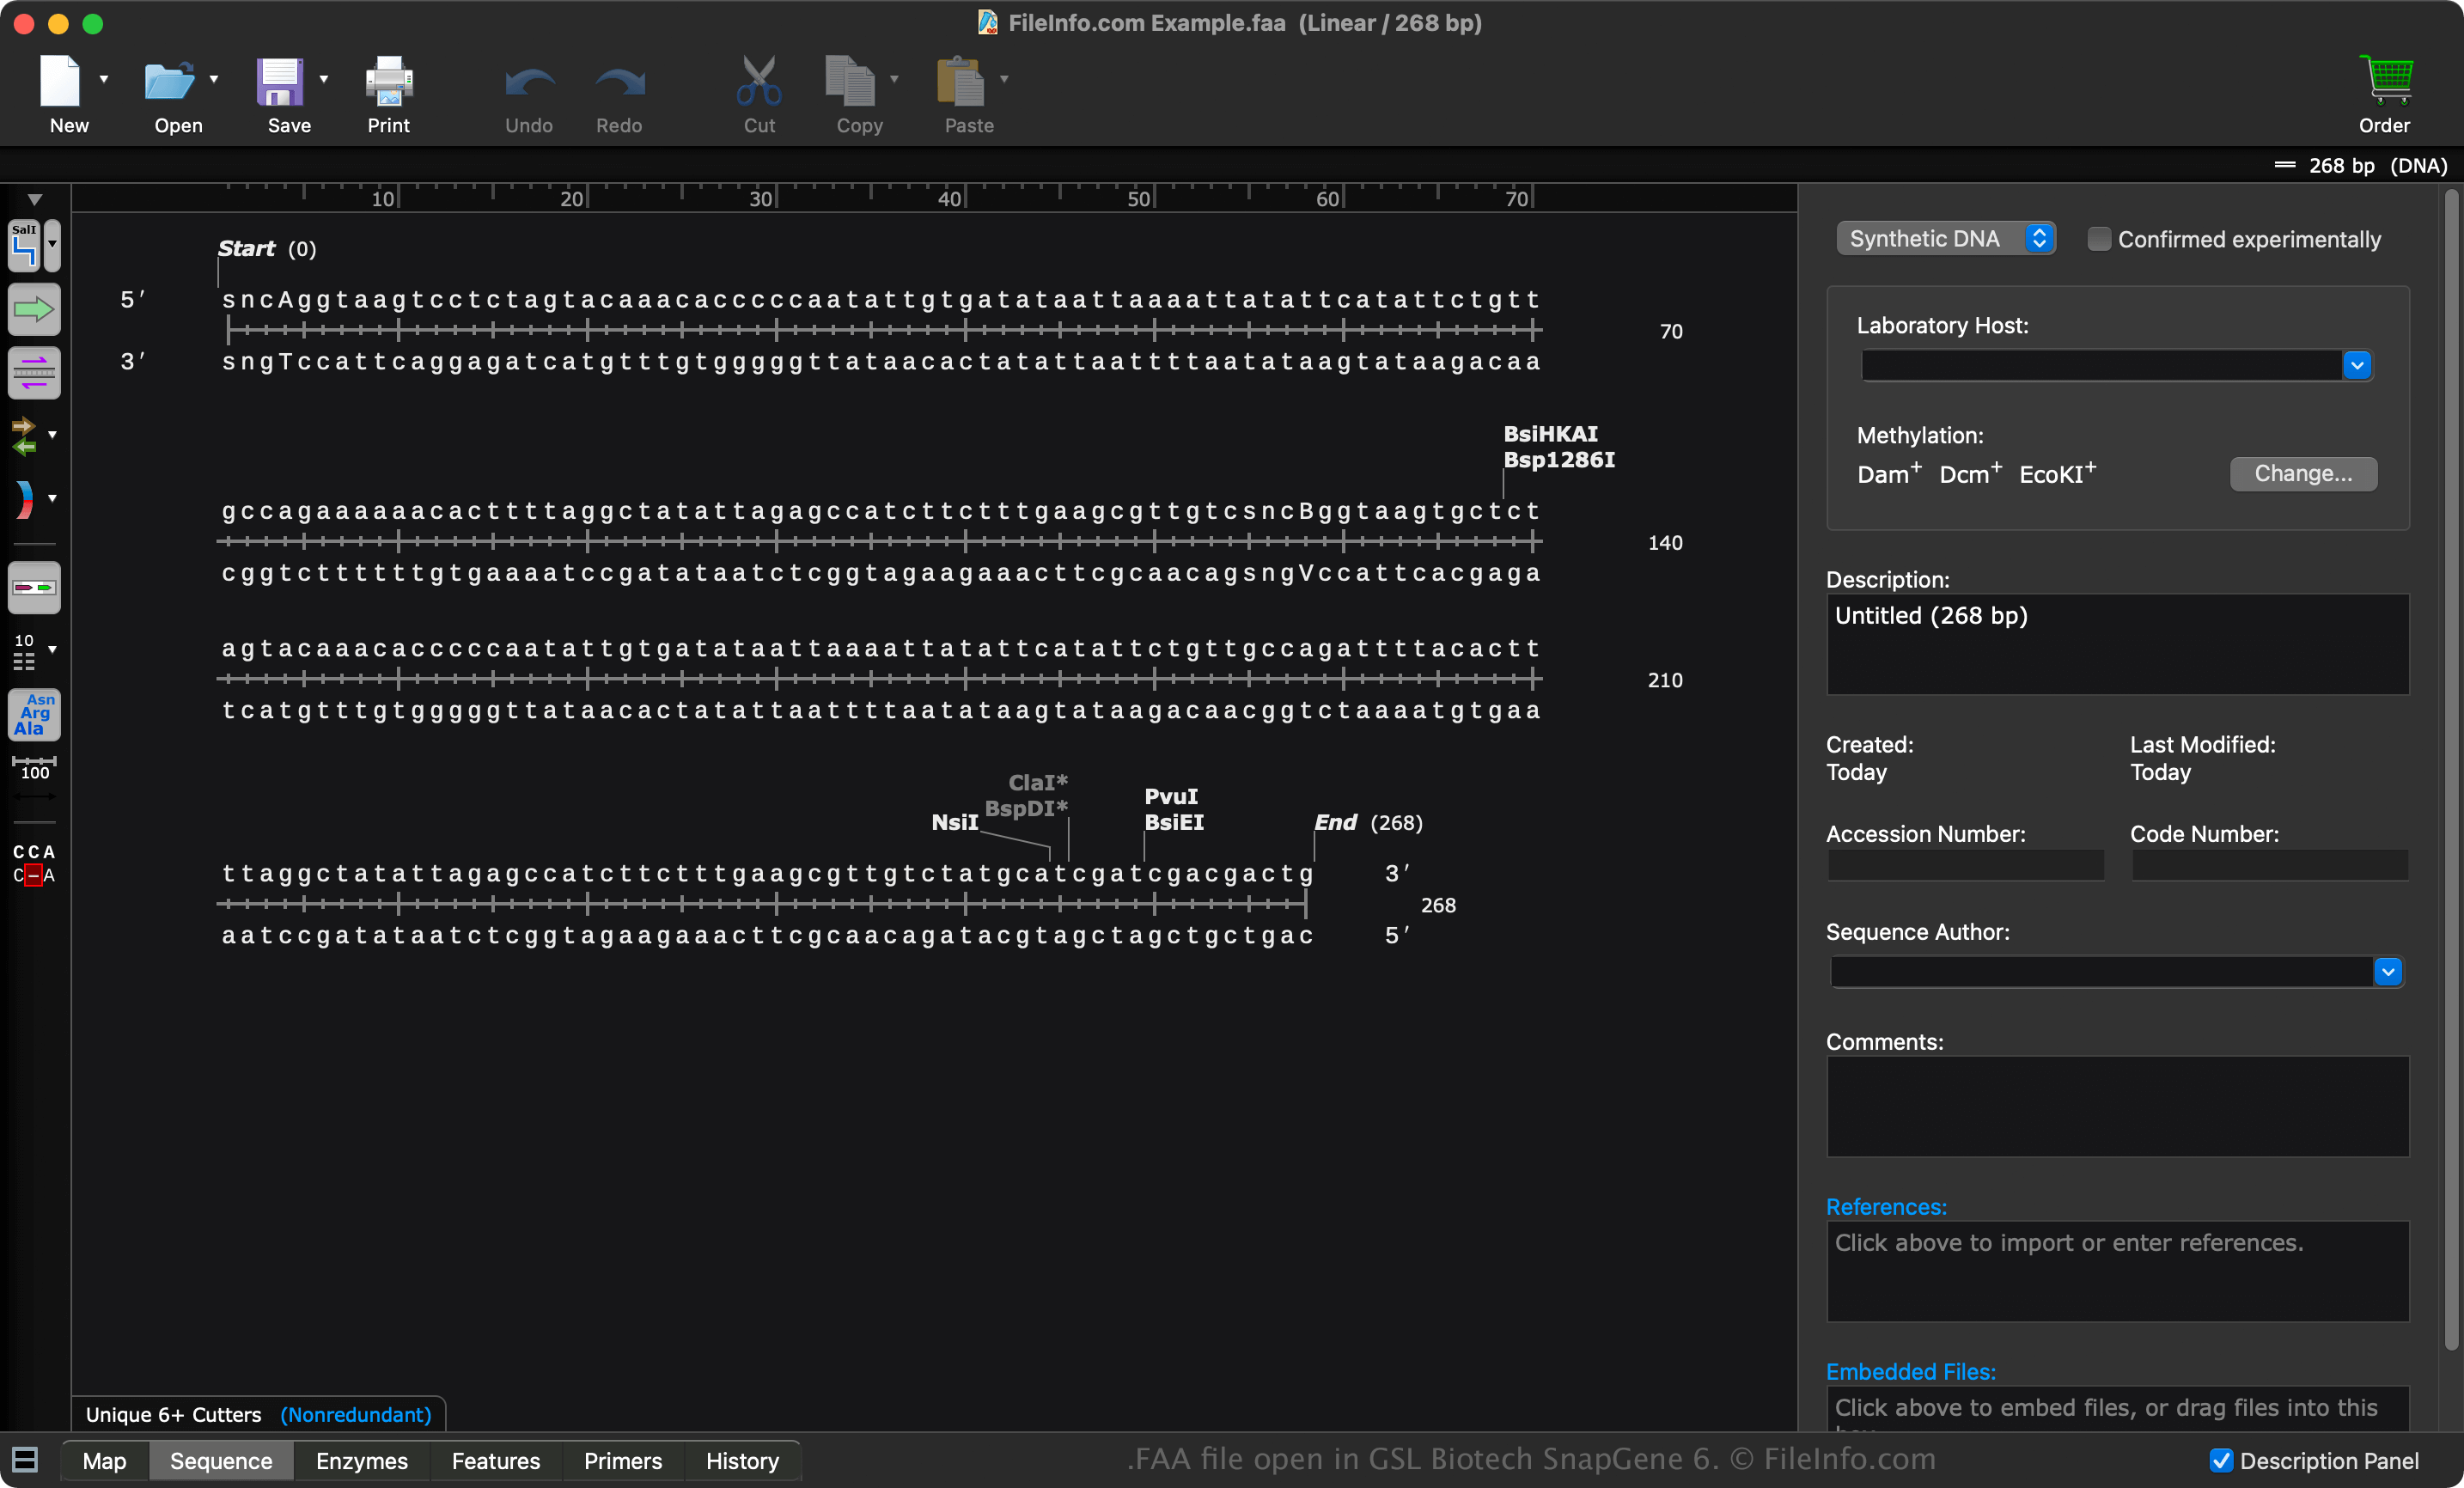Expand the Laboratory Host dropdown
The image size is (2464, 1488).
tap(2357, 365)
